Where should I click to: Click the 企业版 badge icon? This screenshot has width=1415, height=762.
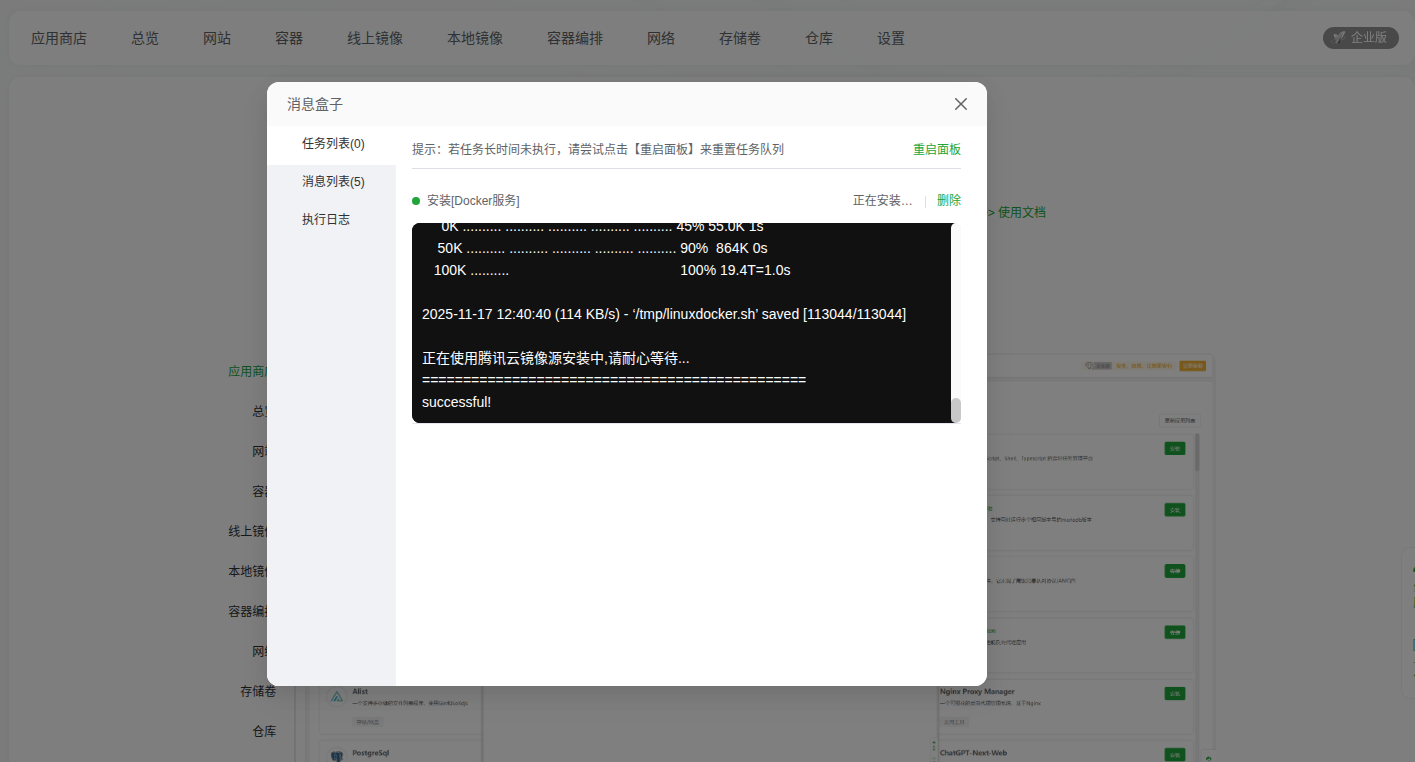pos(1339,38)
